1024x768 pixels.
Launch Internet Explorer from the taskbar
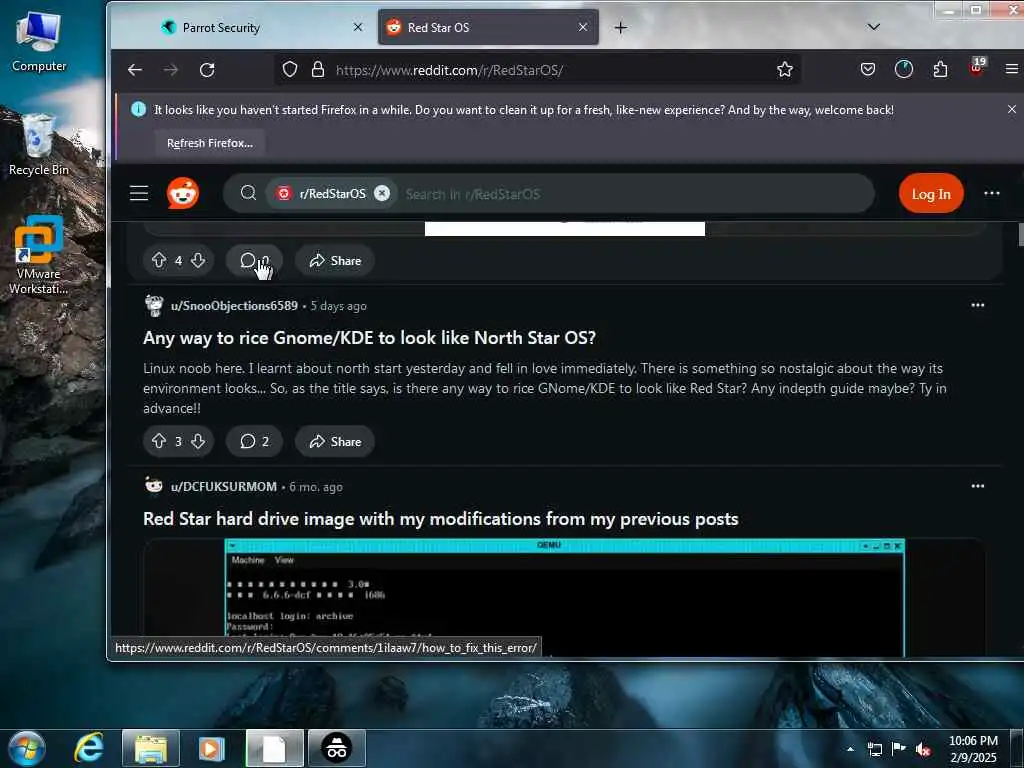(x=89, y=748)
